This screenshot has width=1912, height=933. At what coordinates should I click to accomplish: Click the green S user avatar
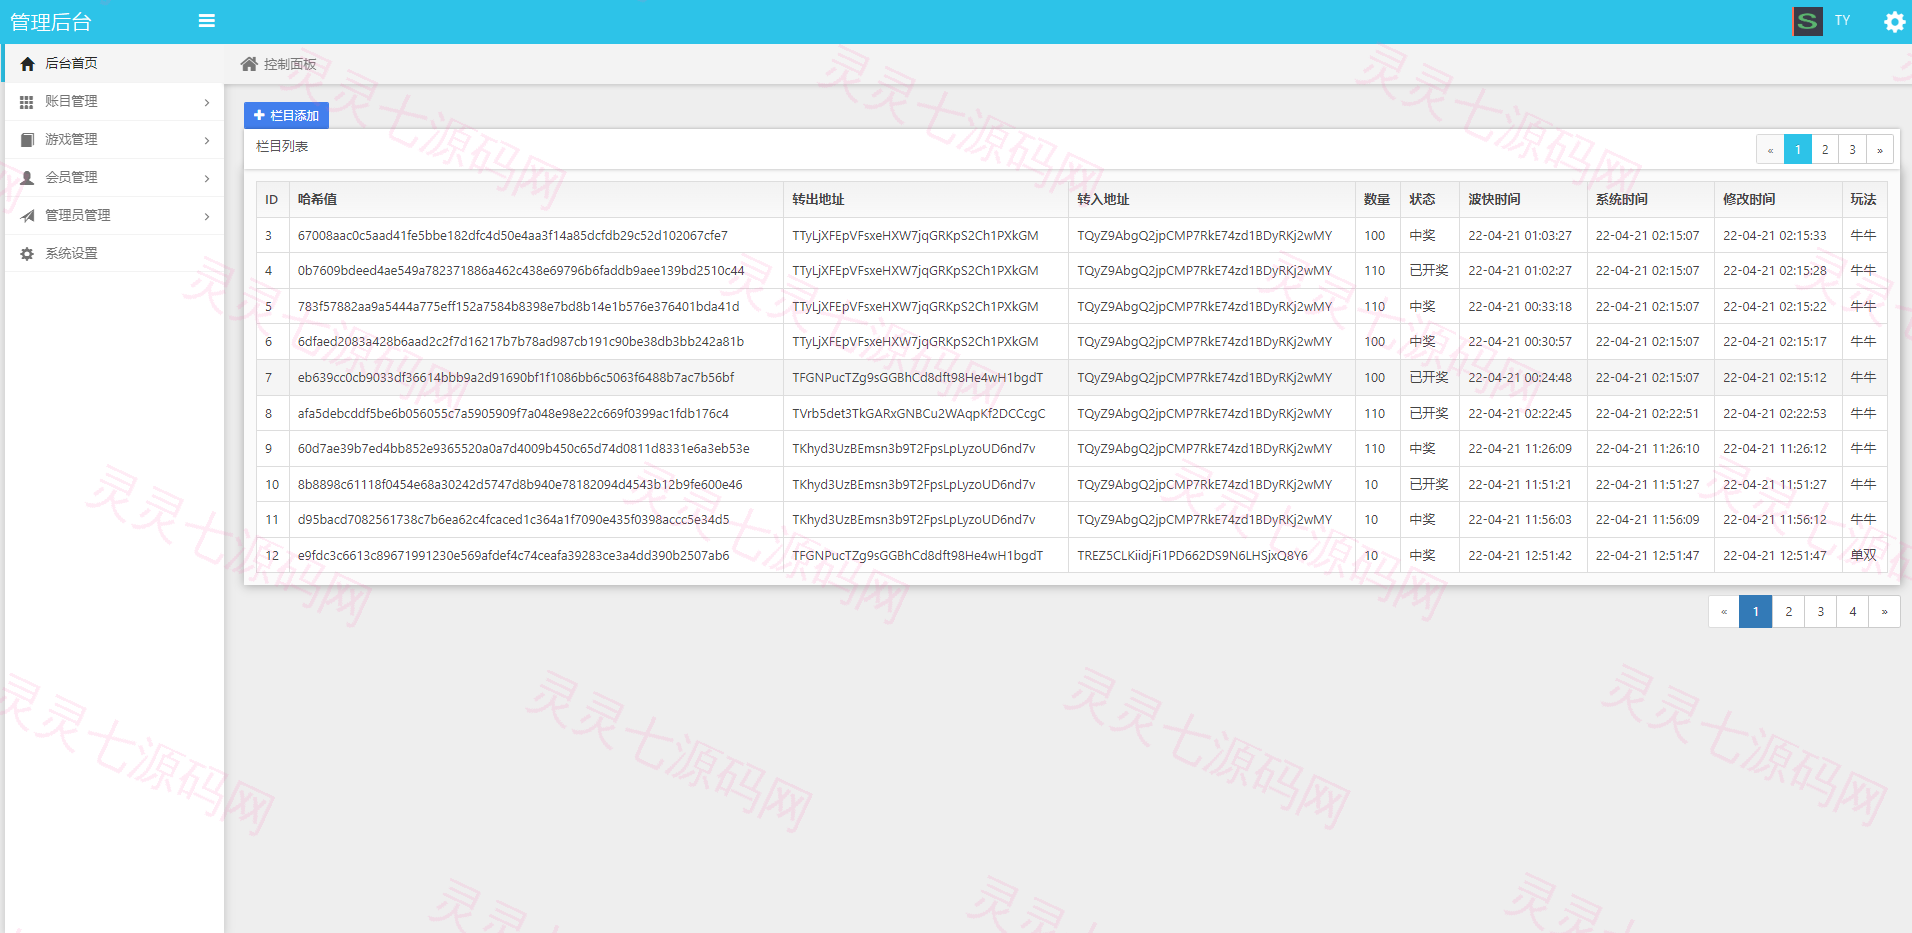coord(1807,21)
